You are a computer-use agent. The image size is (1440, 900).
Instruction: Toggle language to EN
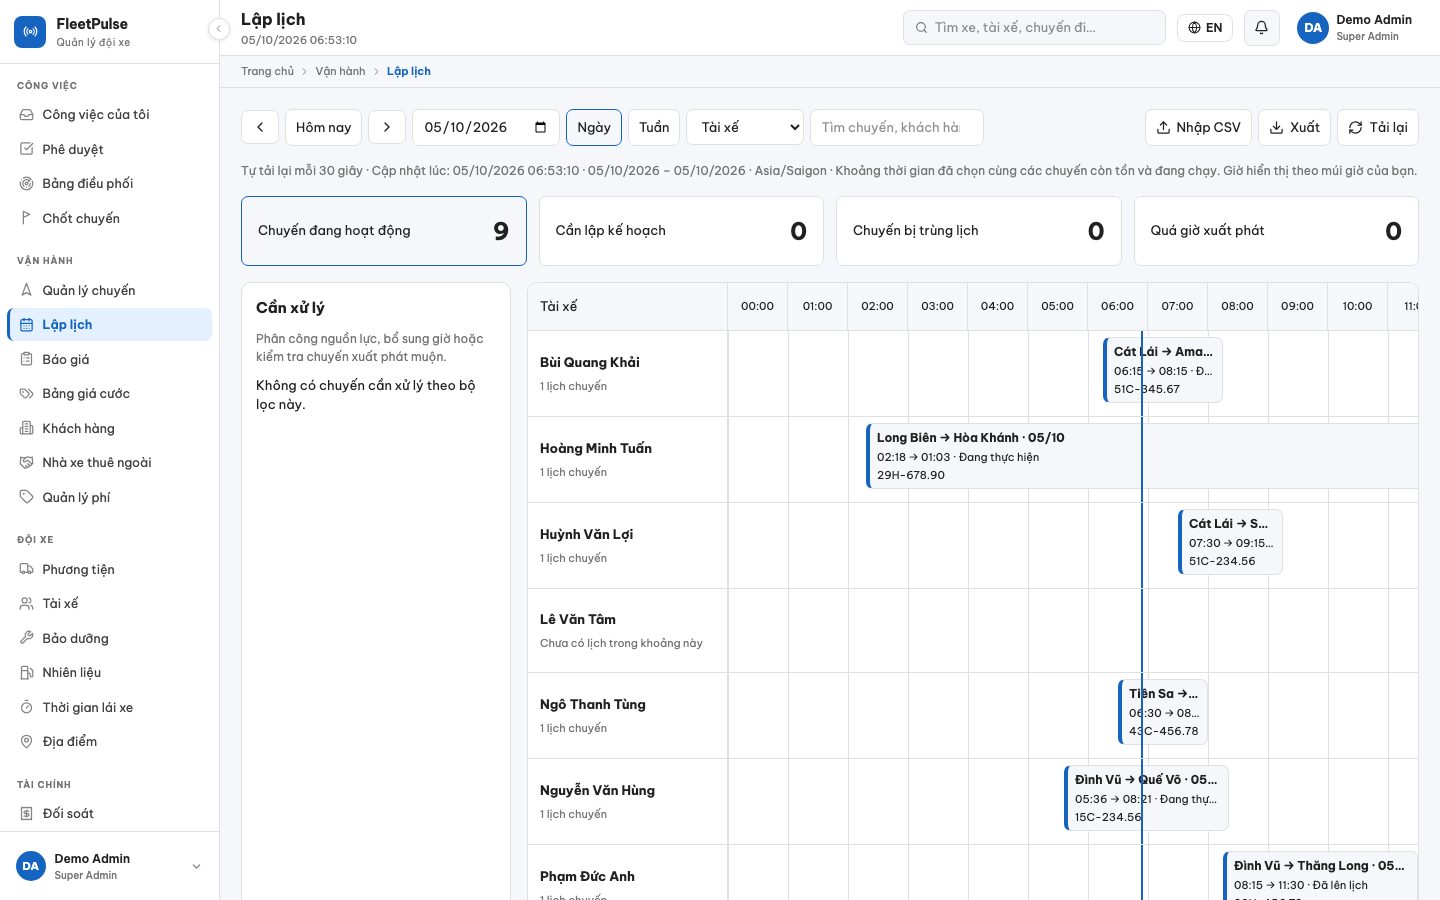pos(1205,28)
